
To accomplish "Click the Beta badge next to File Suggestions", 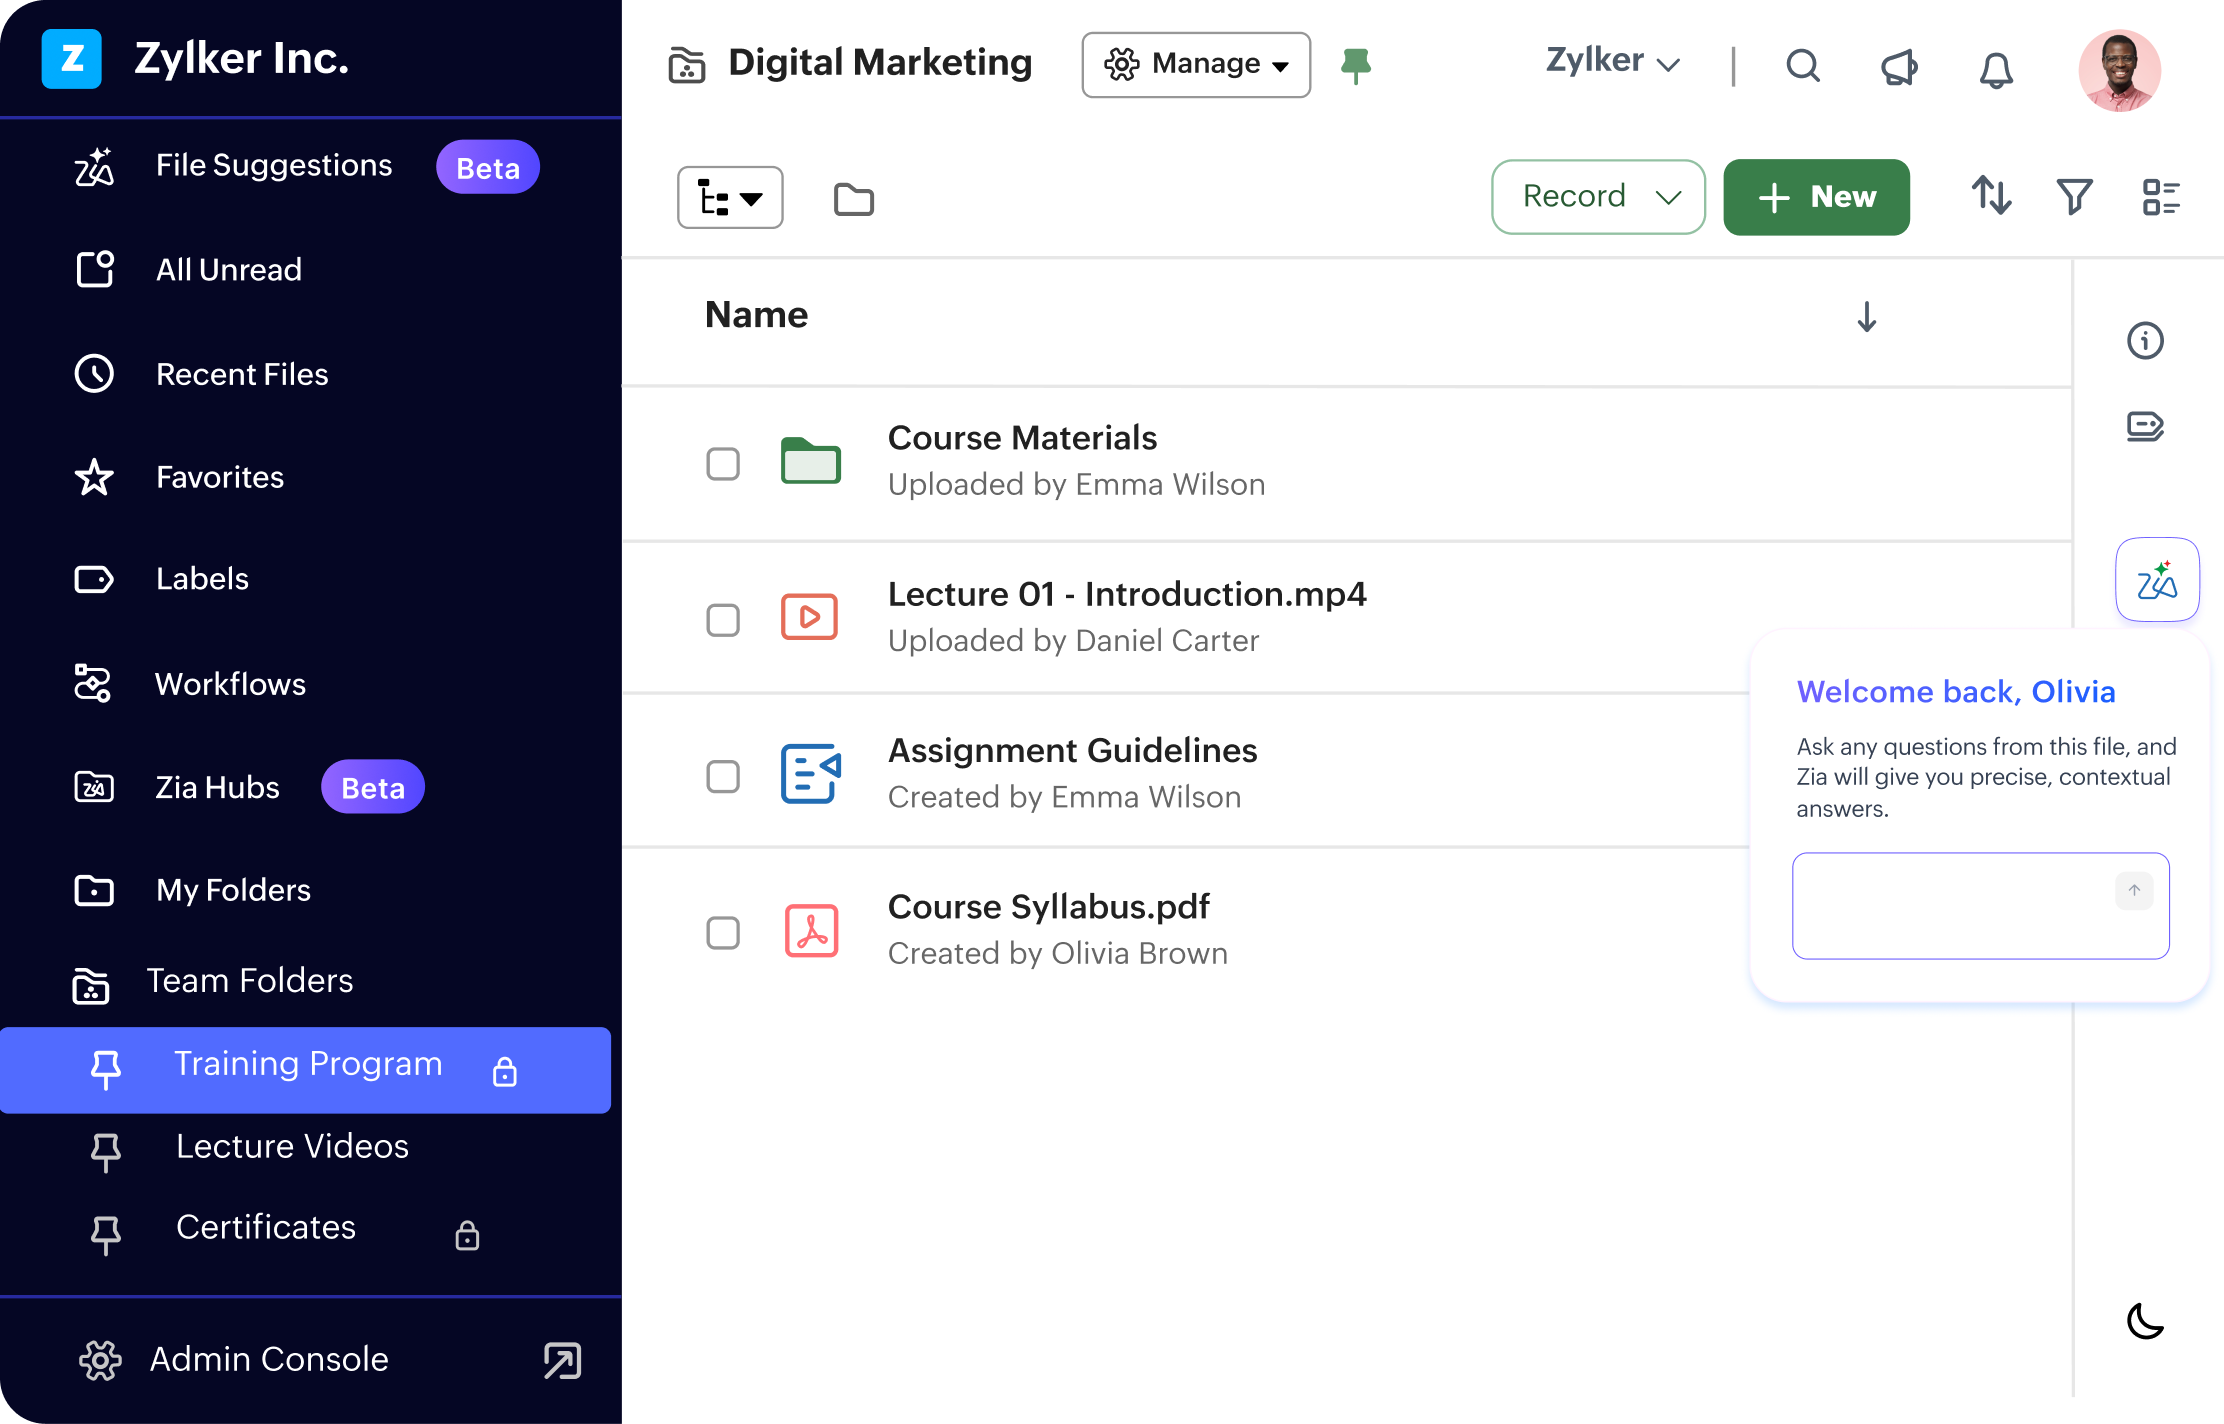I will click(x=488, y=167).
